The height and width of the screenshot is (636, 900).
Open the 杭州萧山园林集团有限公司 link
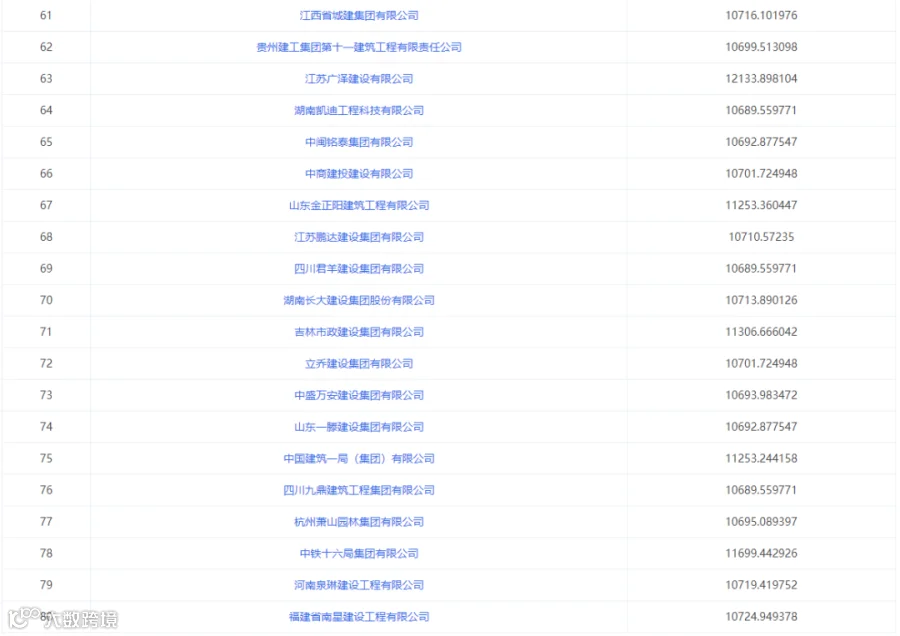(x=359, y=522)
